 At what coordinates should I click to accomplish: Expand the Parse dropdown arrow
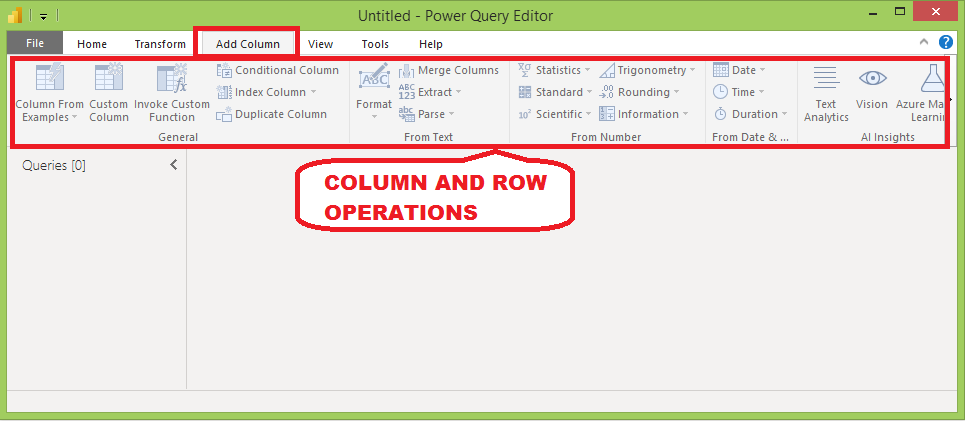point(451,114)
